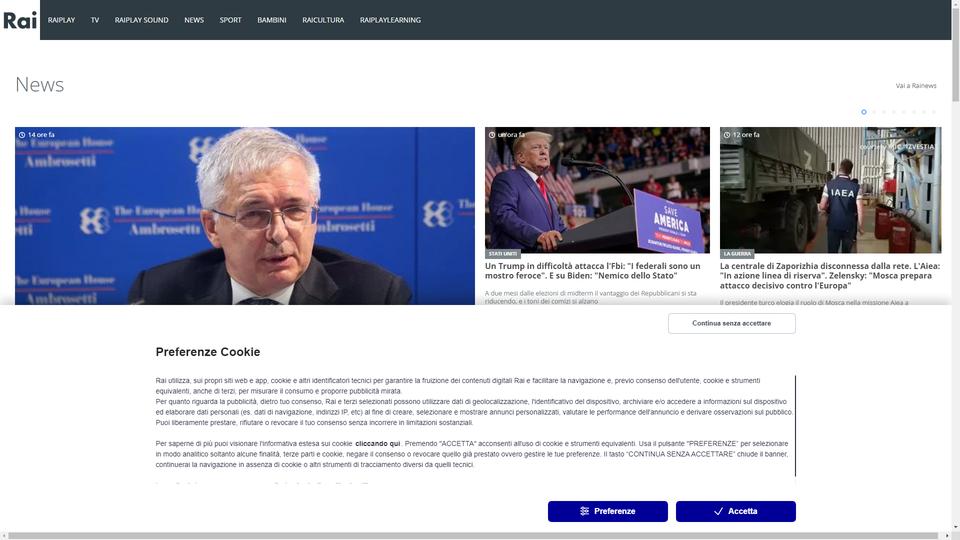Open the NEWS menu item

[x=194, y=20]
